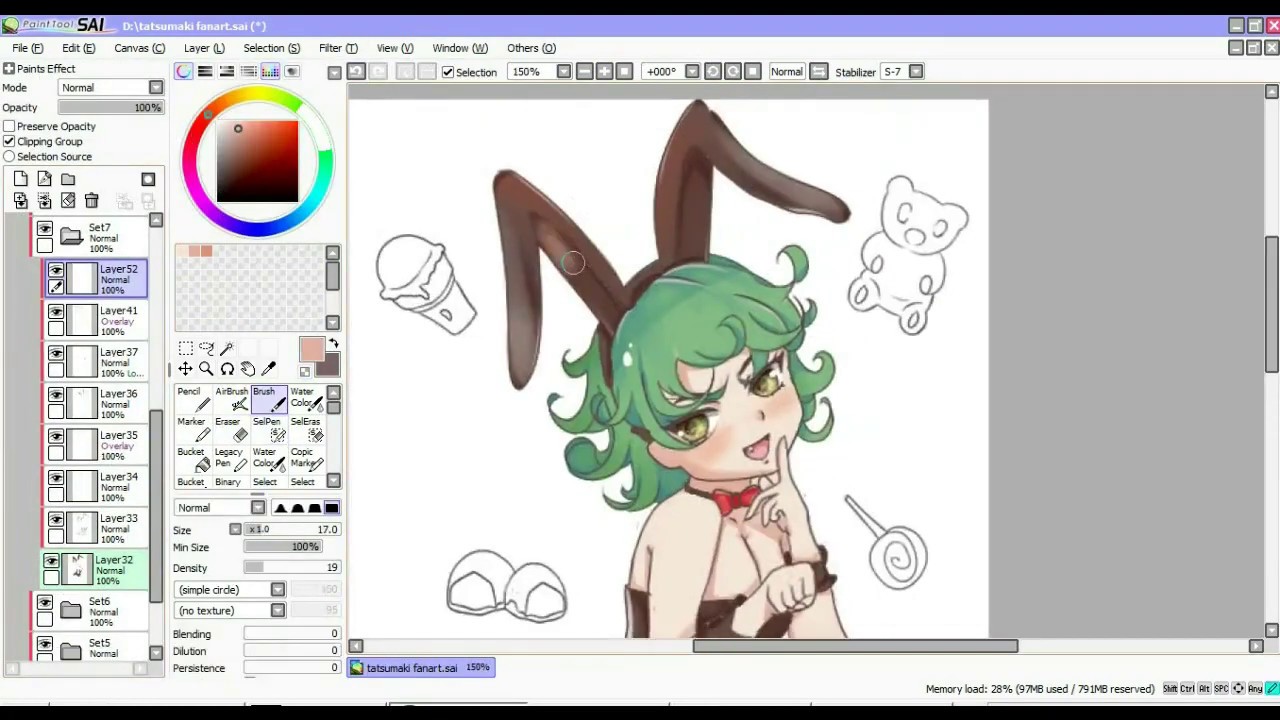Activate the eyedropper color picker tool

point(269,369)
